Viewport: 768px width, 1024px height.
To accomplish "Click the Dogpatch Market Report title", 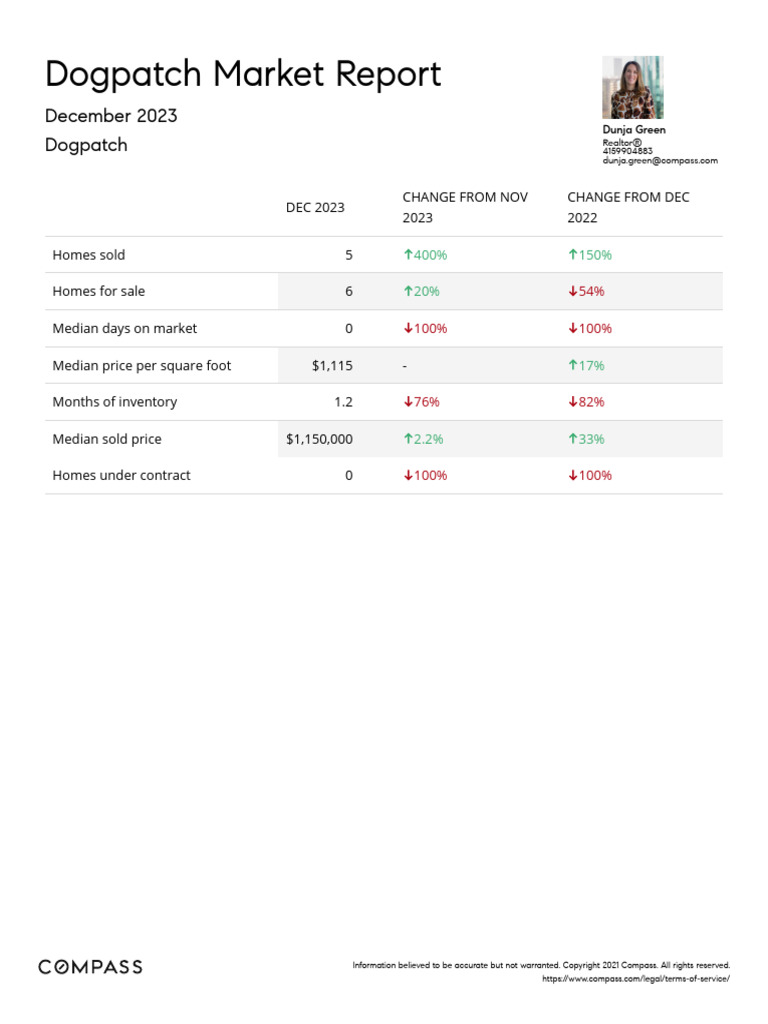I will pyautogui.click(x=243, y=74).
